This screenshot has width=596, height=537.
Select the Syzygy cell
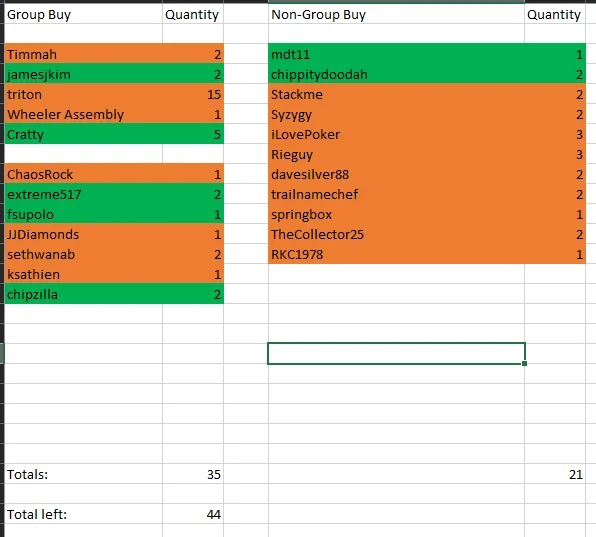[x=396, y=114]
